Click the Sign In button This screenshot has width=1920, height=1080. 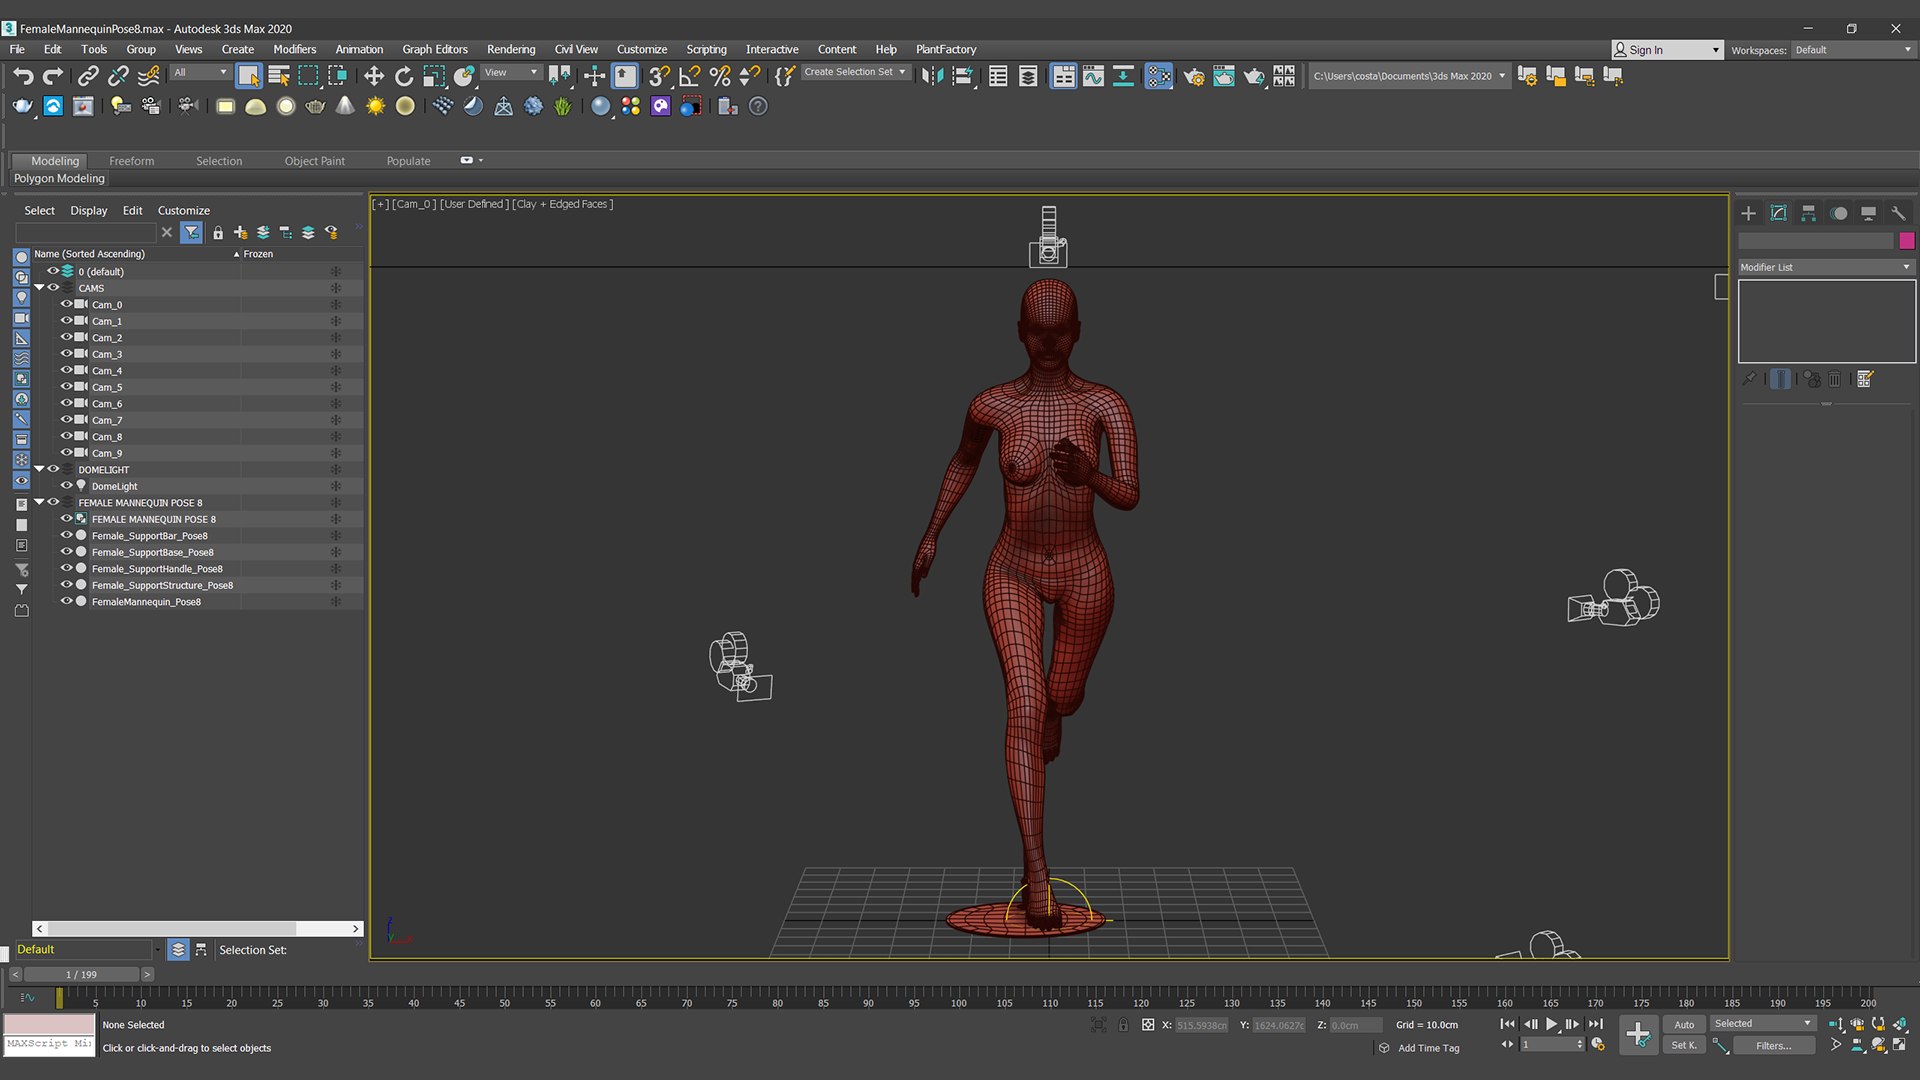click(1667, 50)
